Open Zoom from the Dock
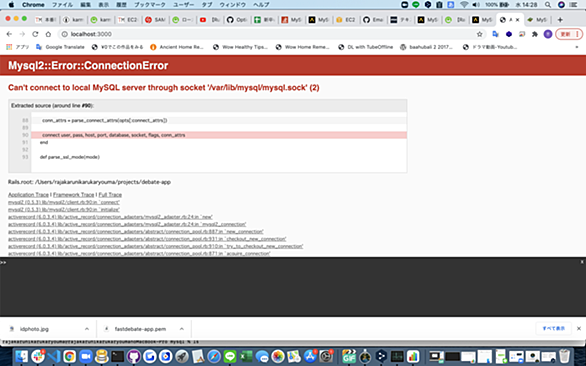586x366 pixels. pos(86,356)
